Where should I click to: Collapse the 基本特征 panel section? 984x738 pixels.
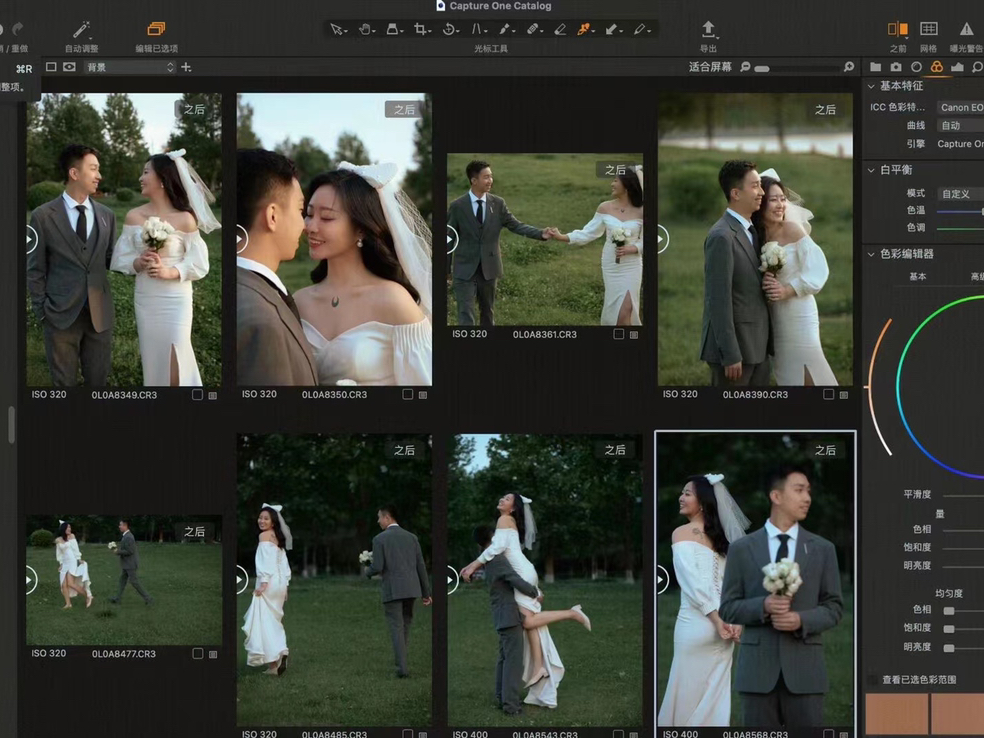[x=871, y=86]
